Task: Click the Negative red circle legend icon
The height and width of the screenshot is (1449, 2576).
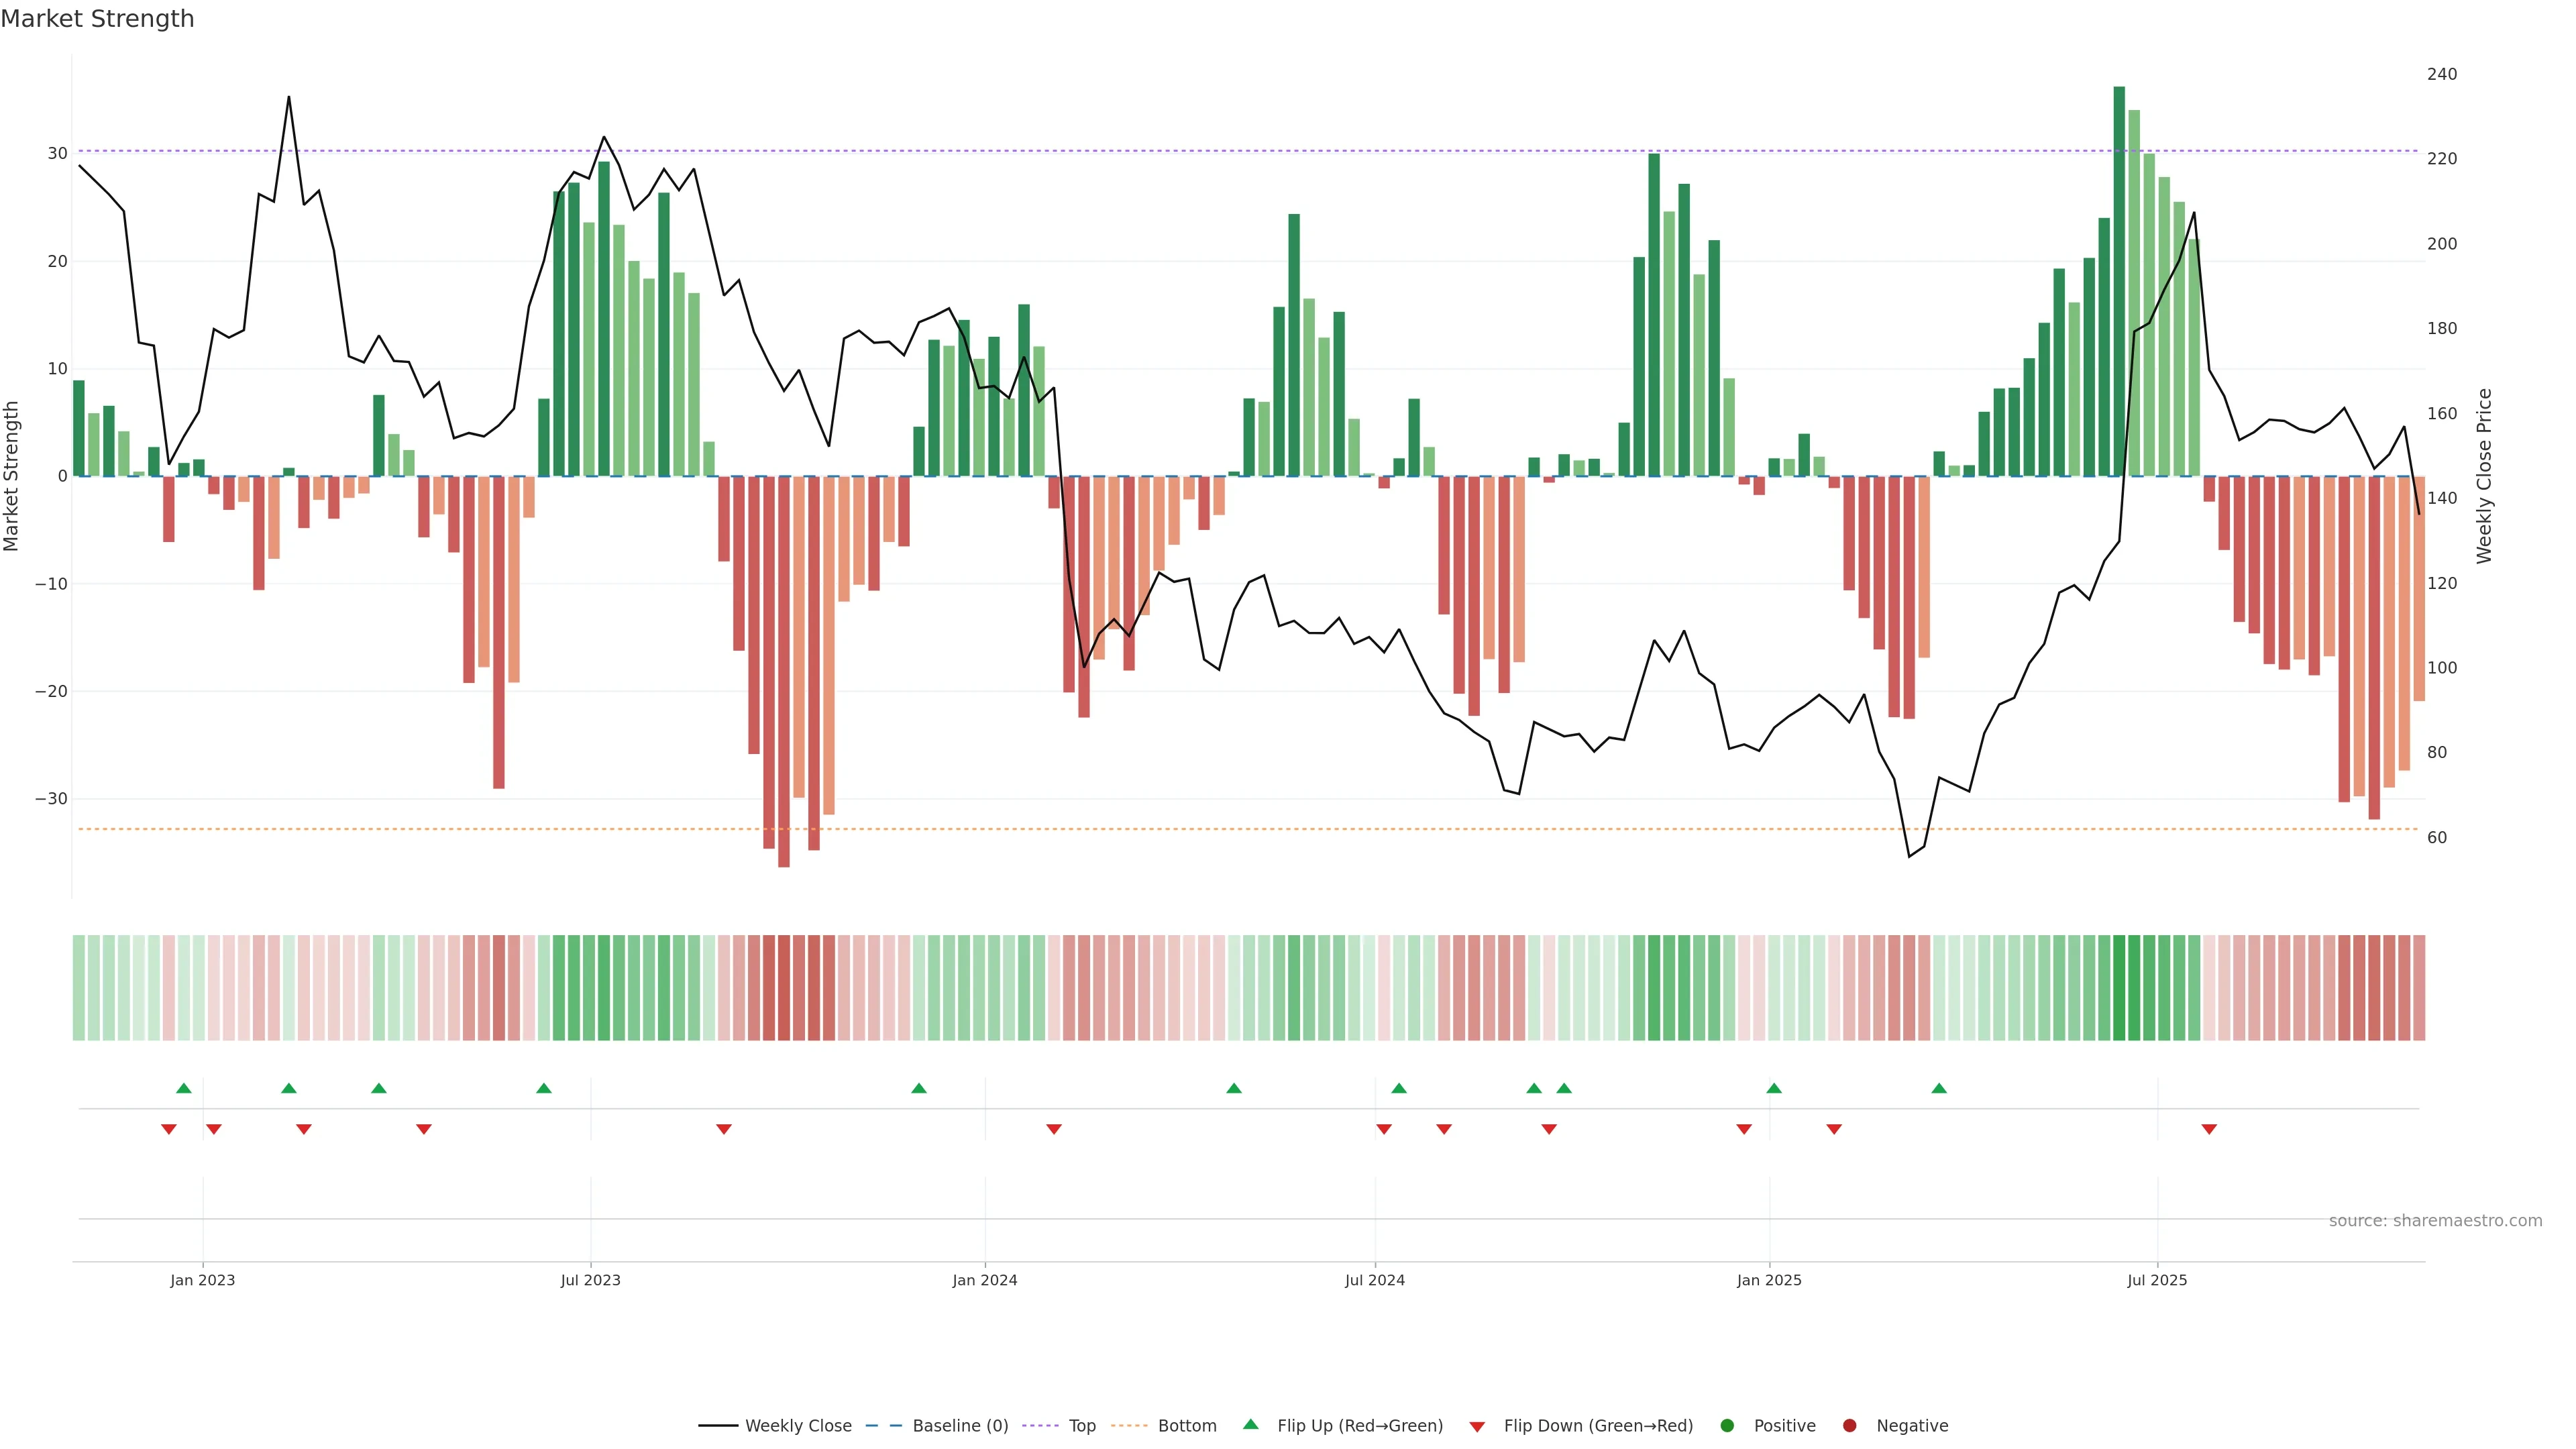Action: [1849, 1426]
